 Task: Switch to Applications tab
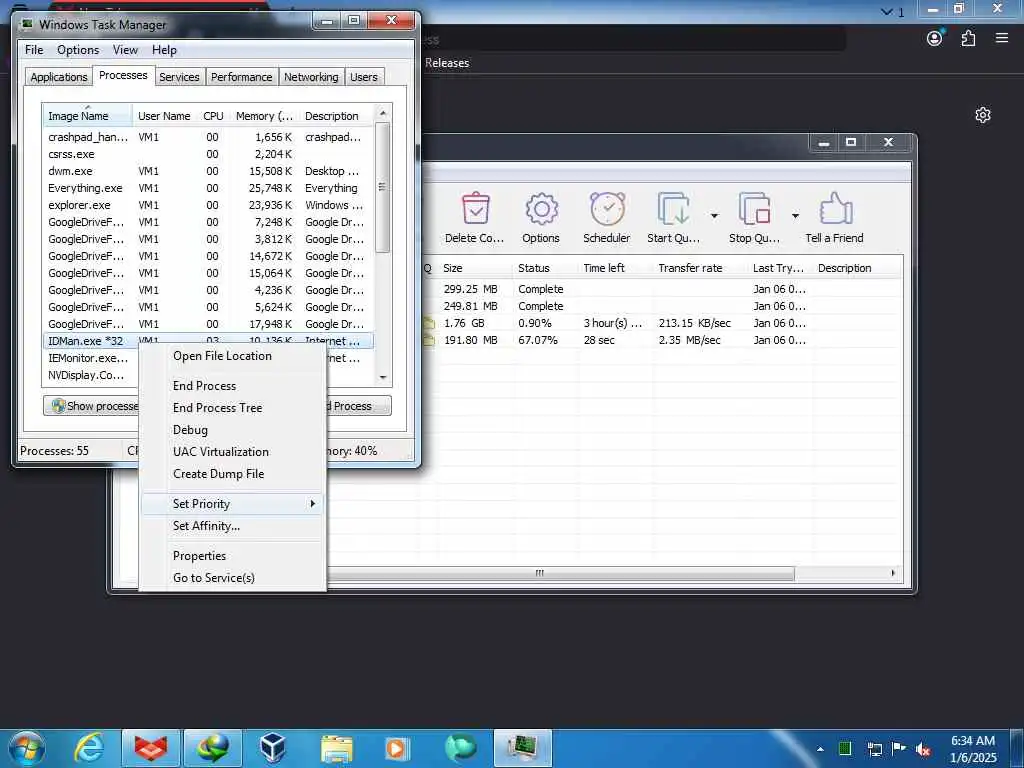(59, 77)
